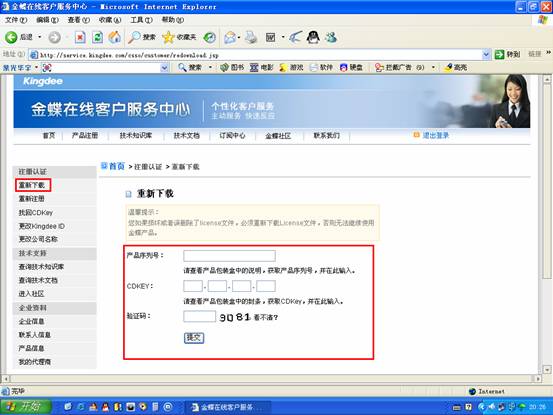Image resolution: width=553 pixels, height=415 pixels.
Task: Click the Refresh page icon
Action: [98, 37]
